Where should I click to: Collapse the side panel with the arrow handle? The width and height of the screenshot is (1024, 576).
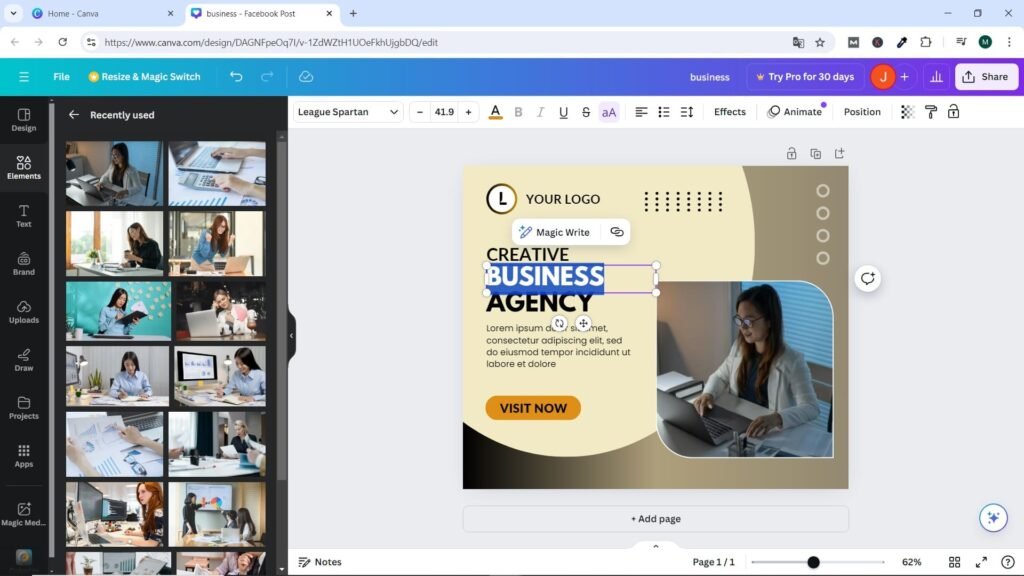click(x=291, y=335)
